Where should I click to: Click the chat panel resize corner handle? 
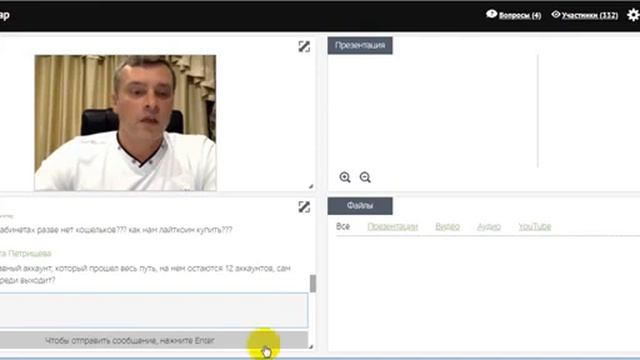tap(311, 347)
